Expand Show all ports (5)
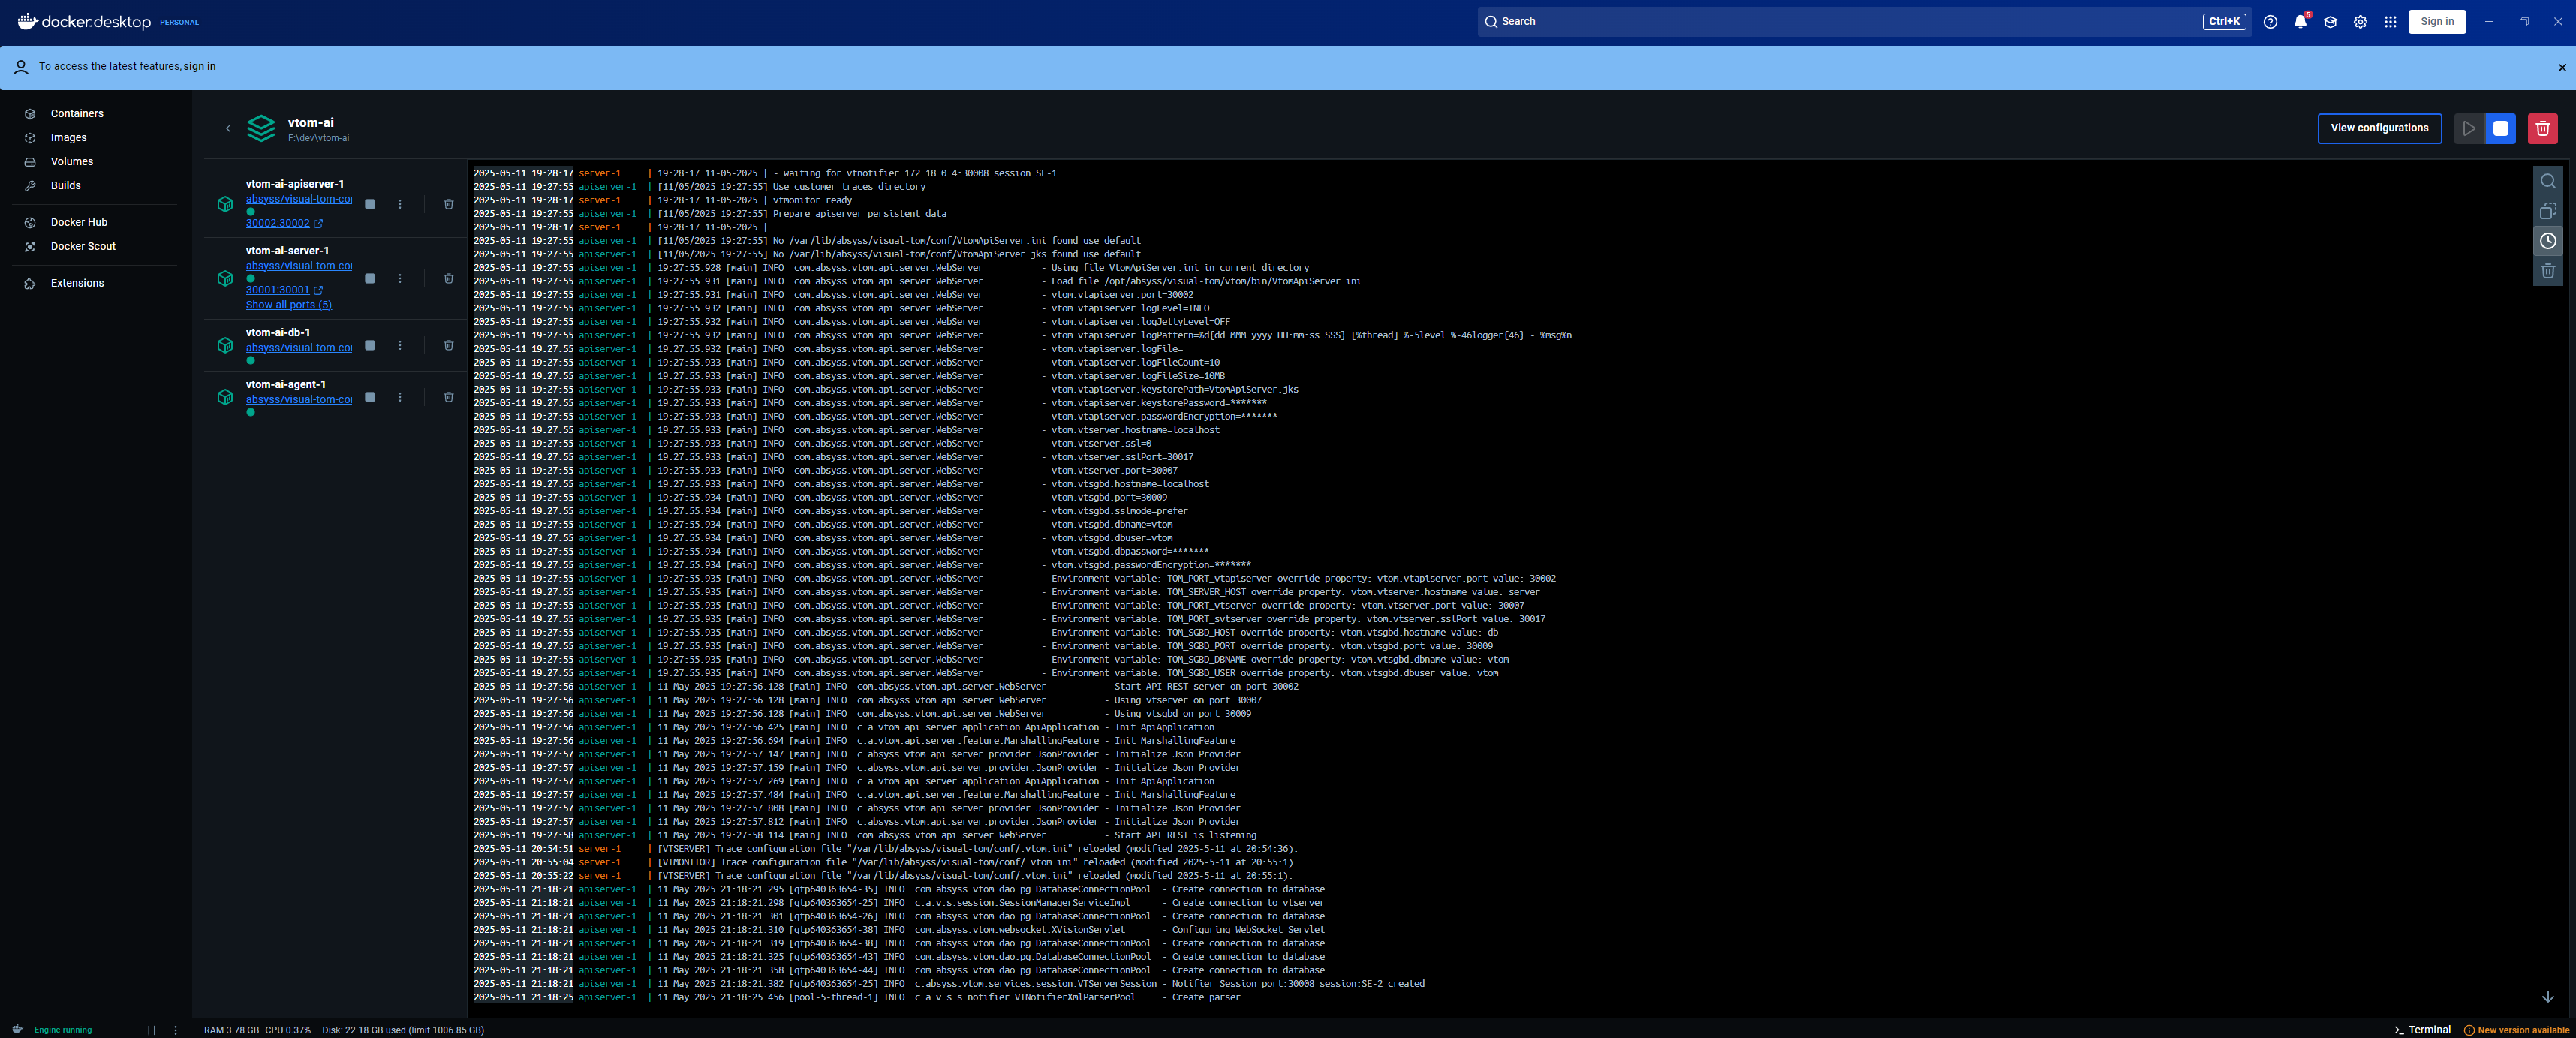2576x1038 pixels. click(x=289, y=306)
